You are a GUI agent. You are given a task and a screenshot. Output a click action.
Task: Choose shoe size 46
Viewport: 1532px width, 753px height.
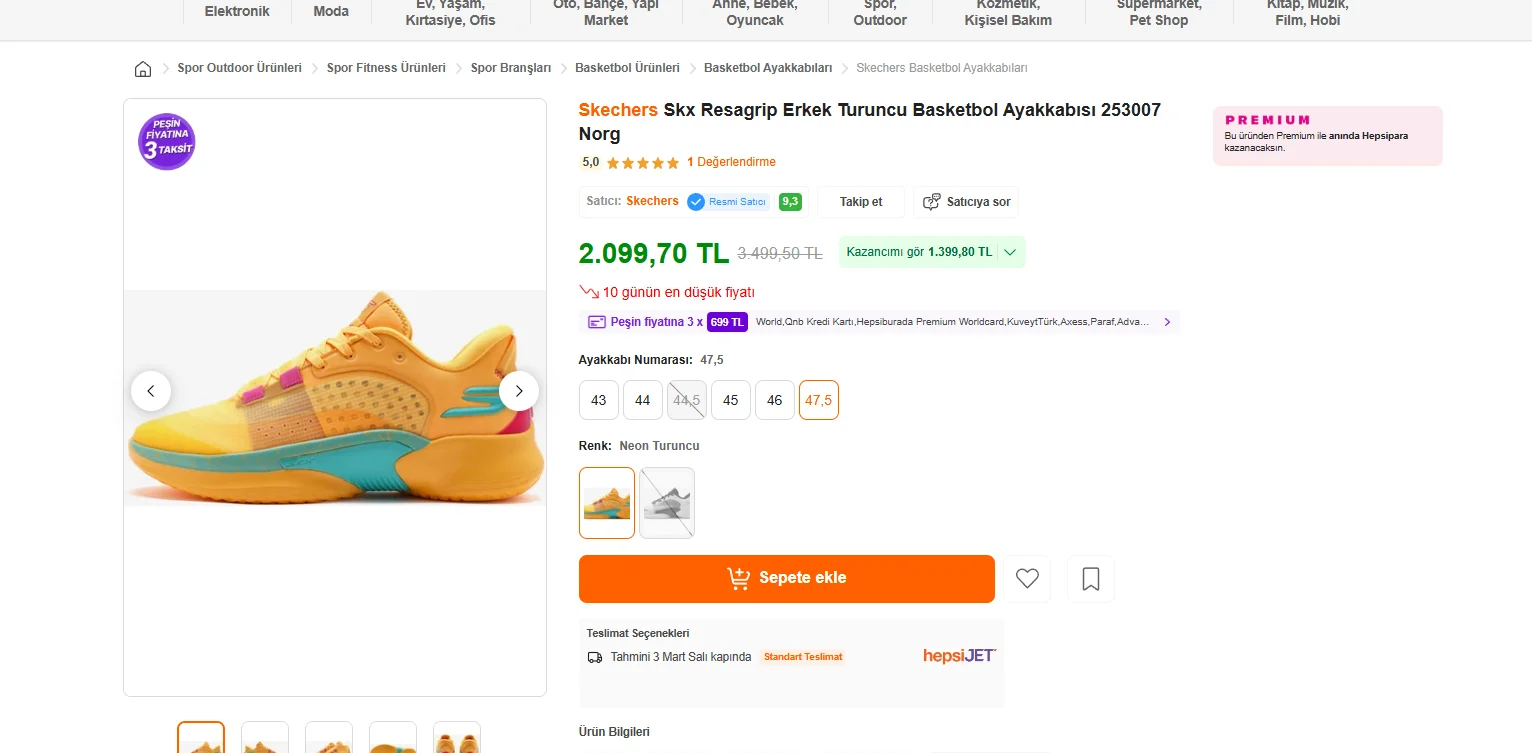[775, 400]
